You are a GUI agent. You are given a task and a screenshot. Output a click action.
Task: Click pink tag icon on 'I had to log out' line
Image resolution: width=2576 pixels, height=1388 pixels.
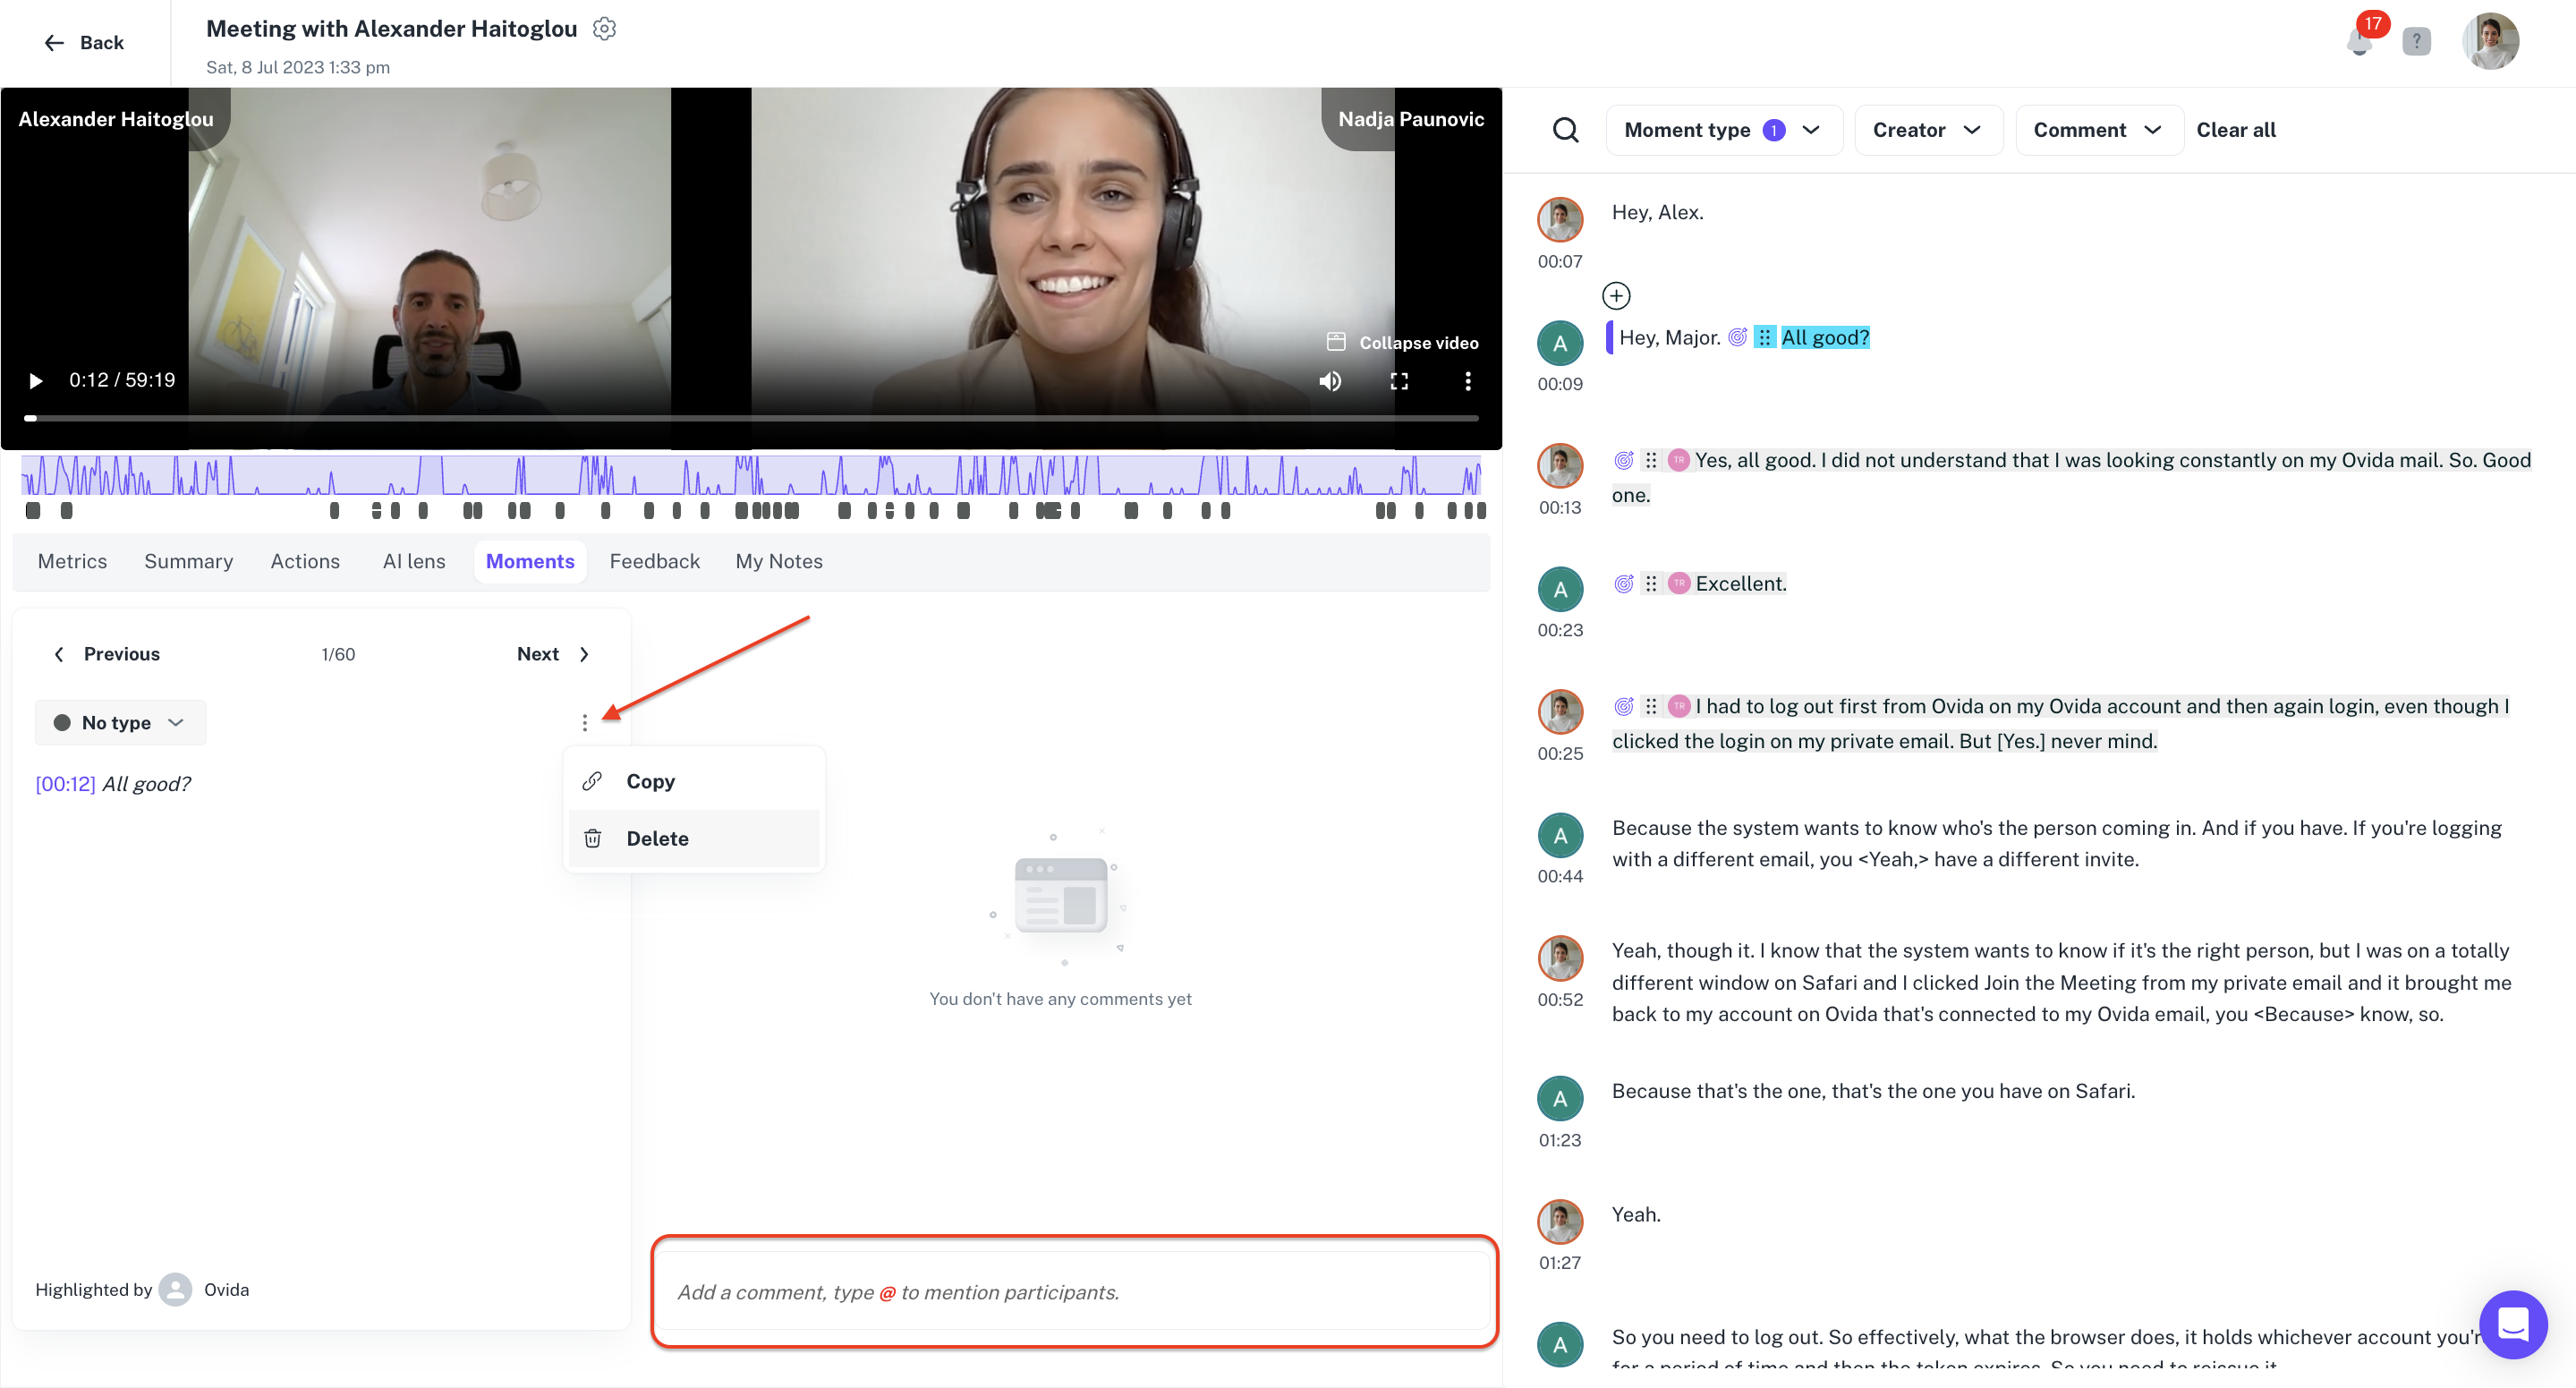[1679, 706]
